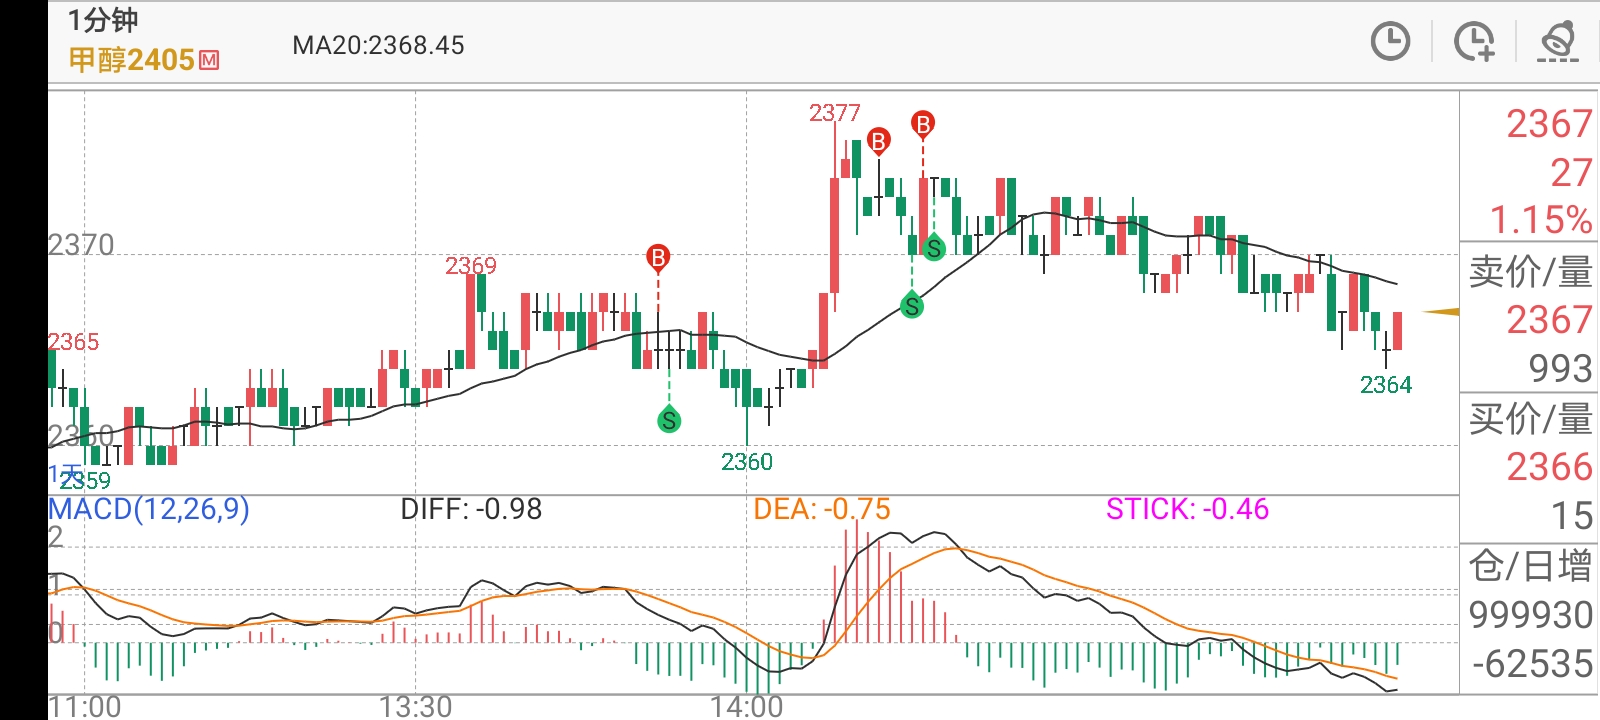
Task: Open the 甲醇2405 contract selector
Action: [131, 60]
